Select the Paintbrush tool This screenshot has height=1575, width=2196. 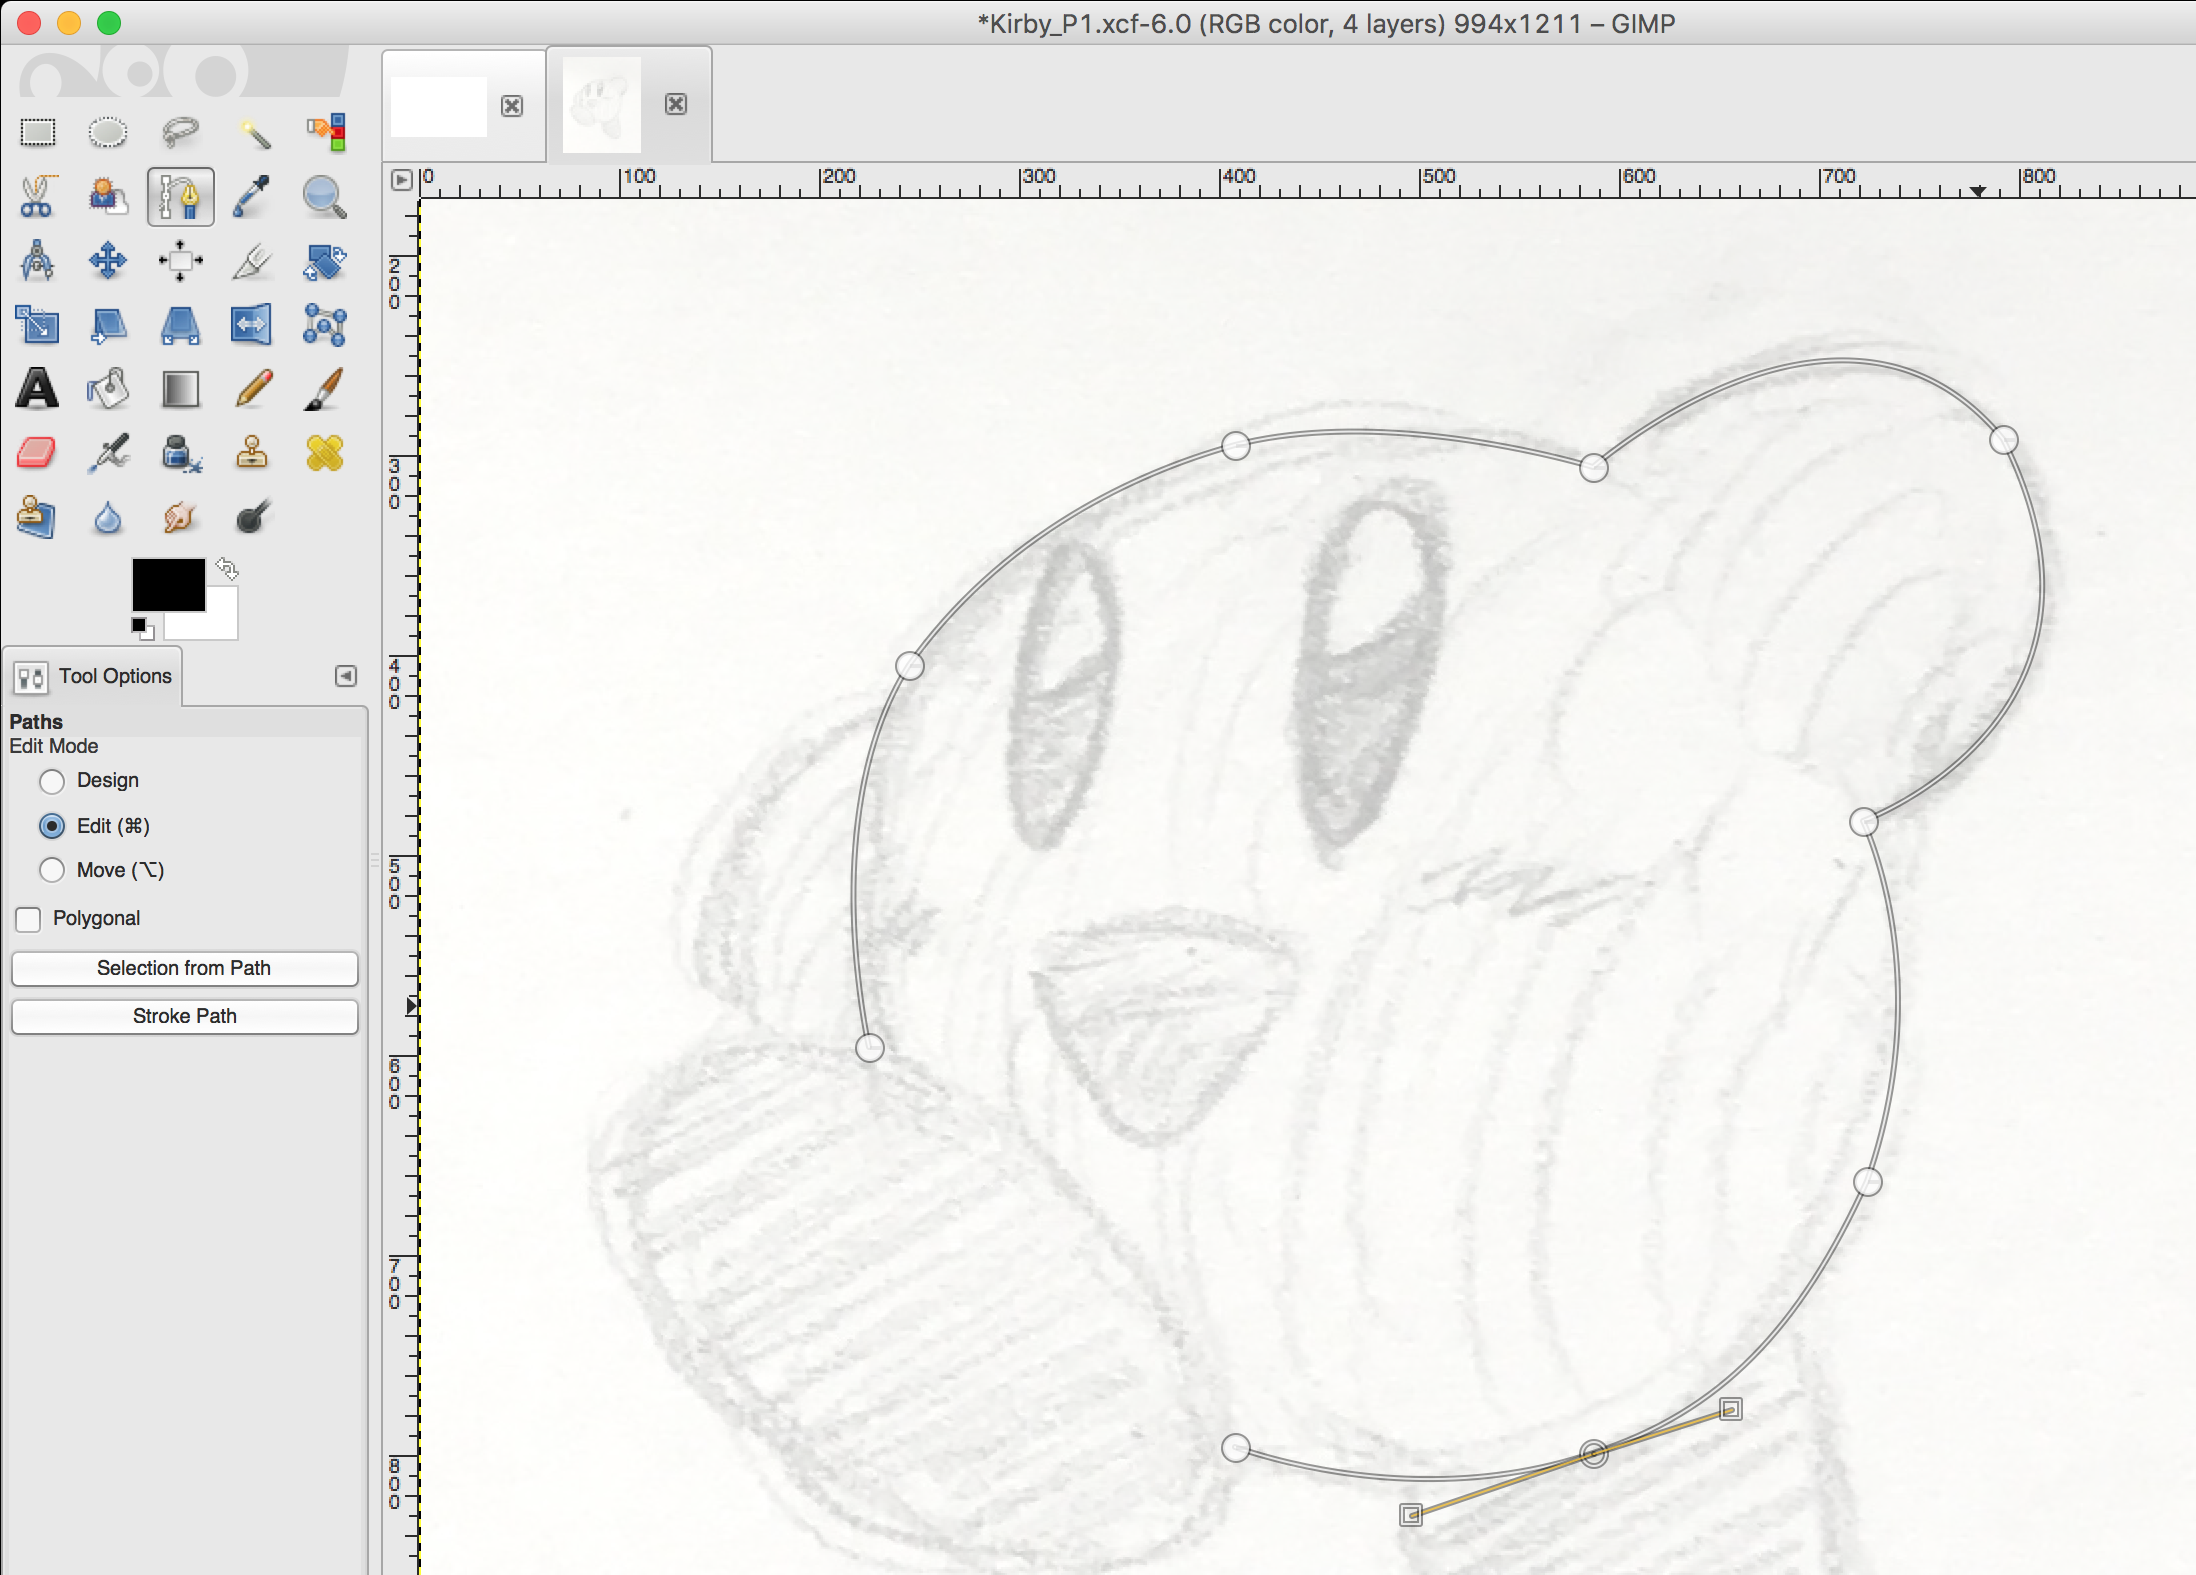(325, 389)
